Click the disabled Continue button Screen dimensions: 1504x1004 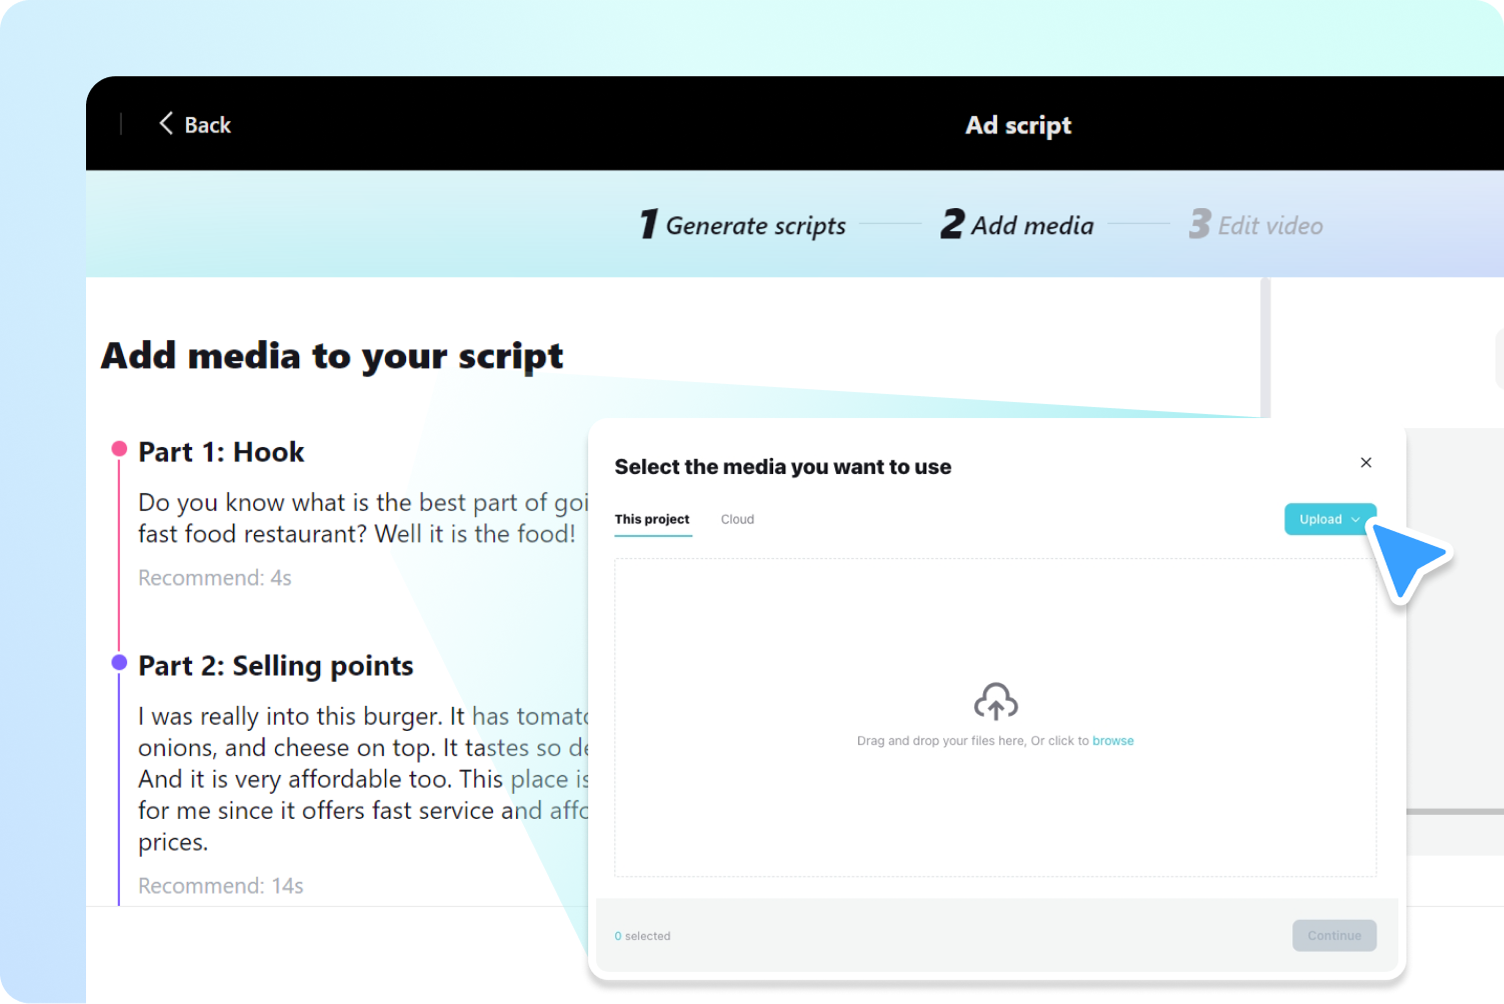pos(1334,935)
